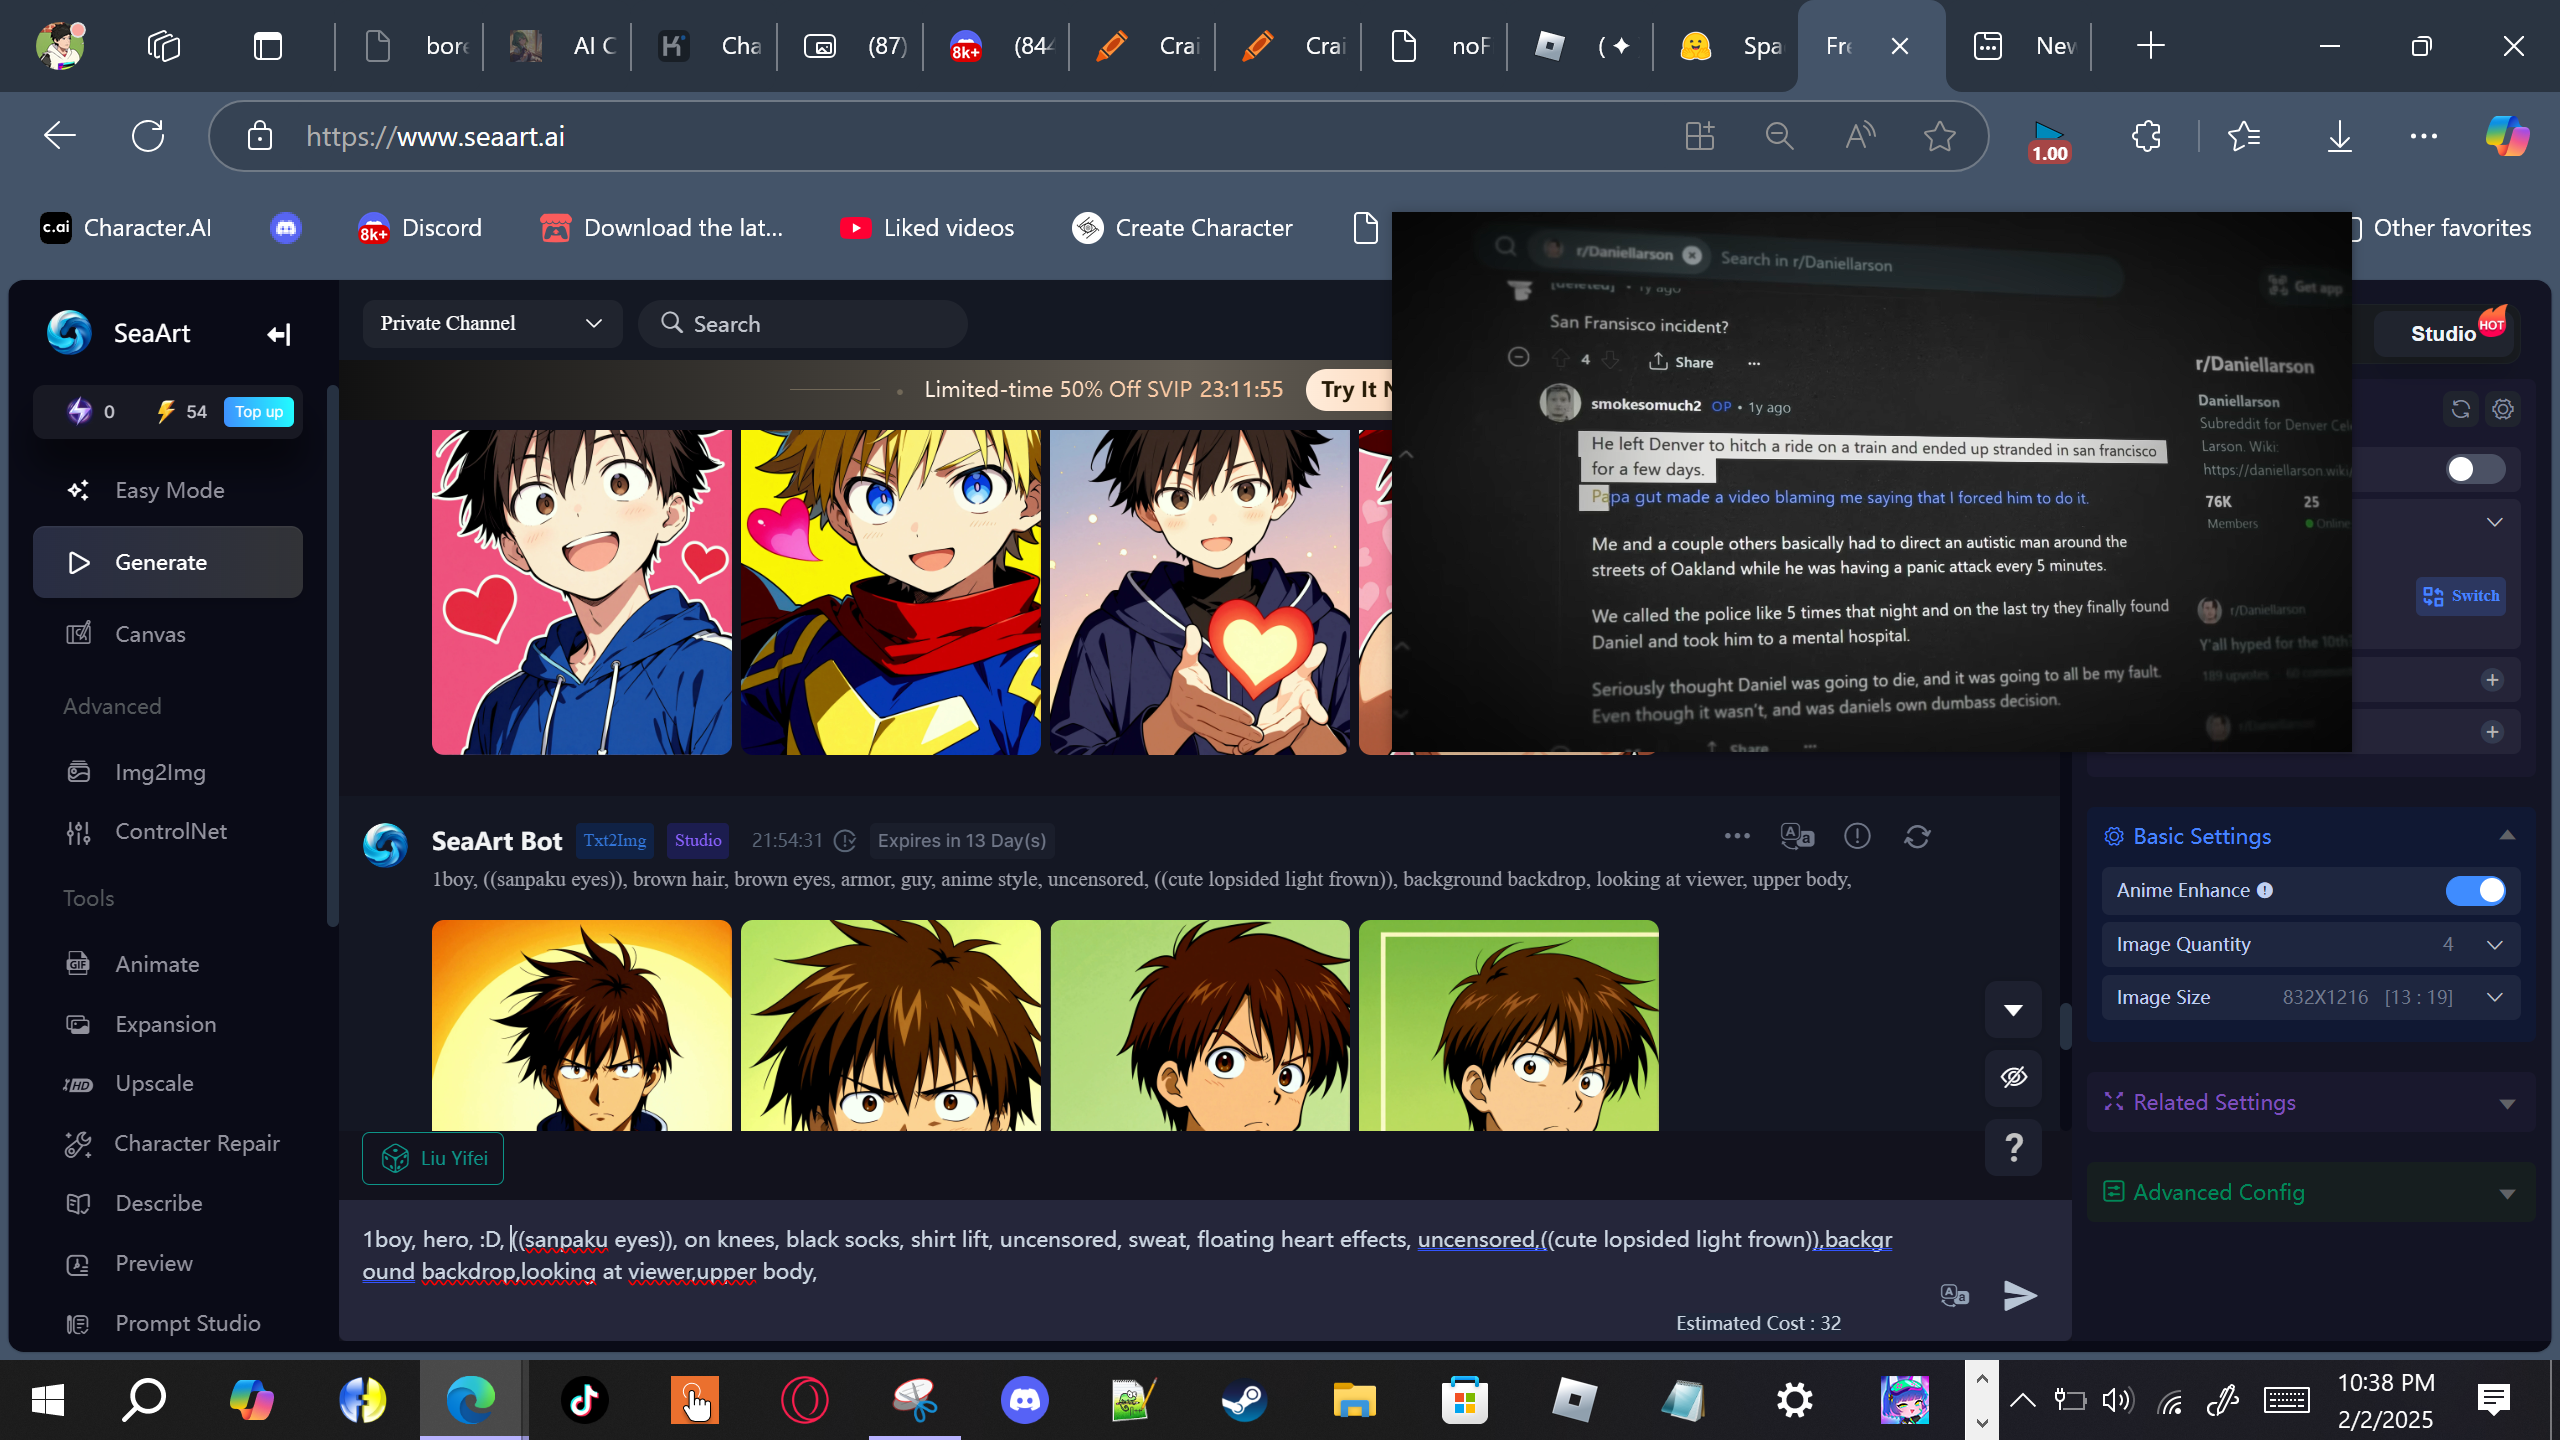Open Discord from the Windows taskbar
This screenshot has height=1440, width=2560.
1024,1400
